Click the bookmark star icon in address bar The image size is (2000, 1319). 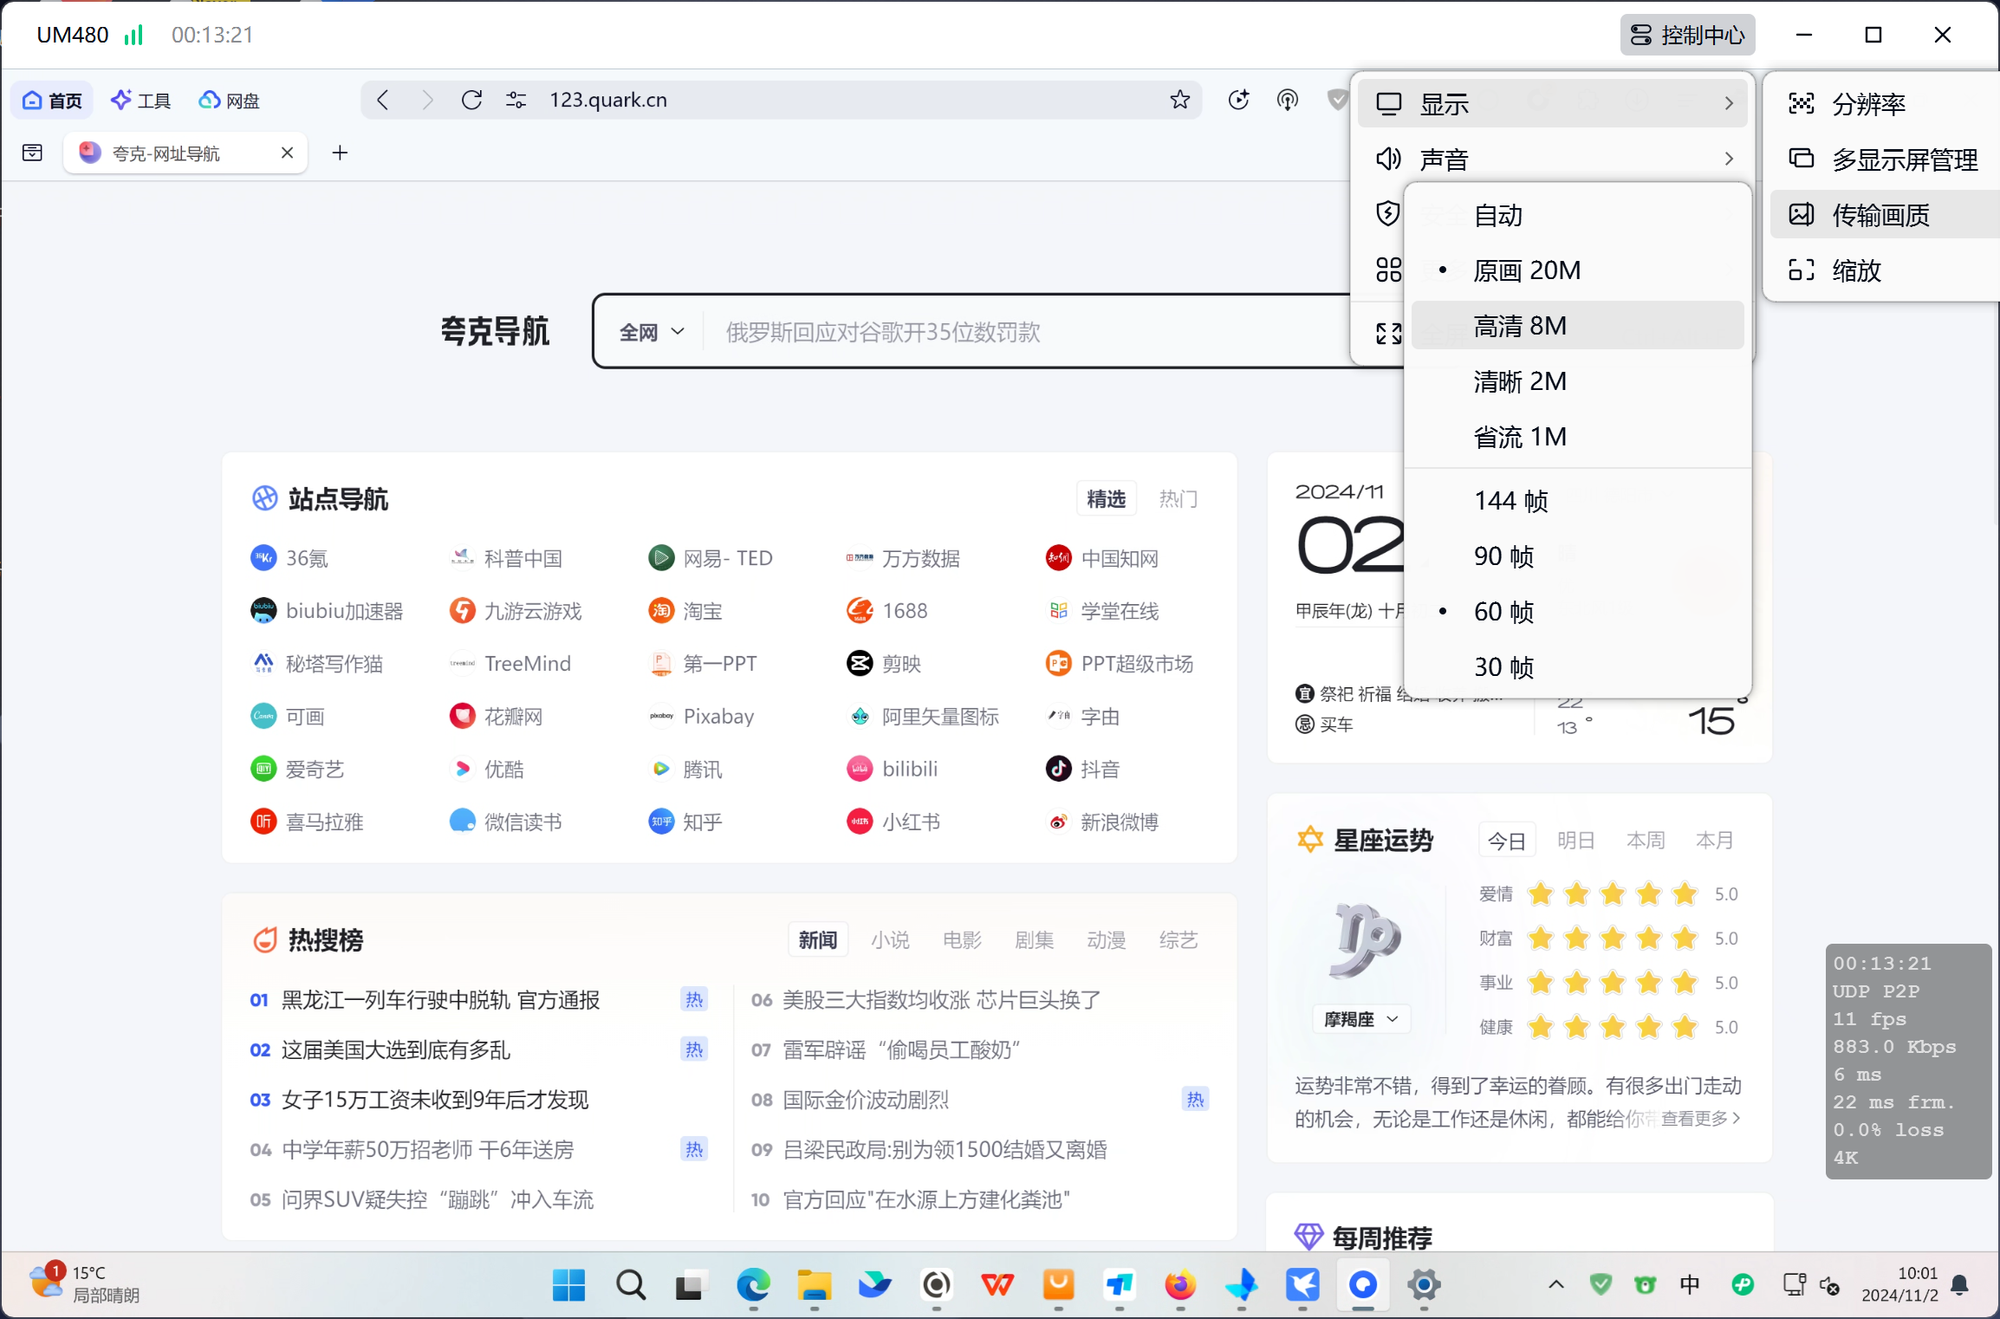[1180, 100]
